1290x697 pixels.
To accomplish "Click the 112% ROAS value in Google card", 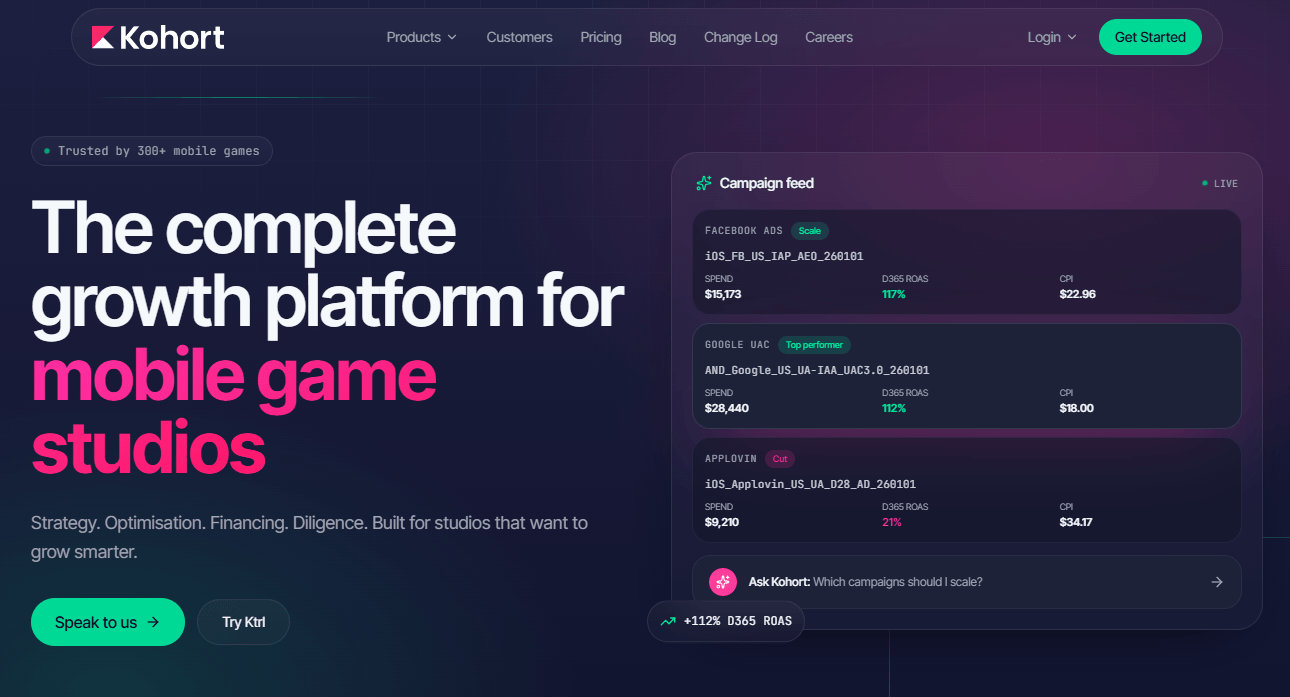I will [894, 408].
